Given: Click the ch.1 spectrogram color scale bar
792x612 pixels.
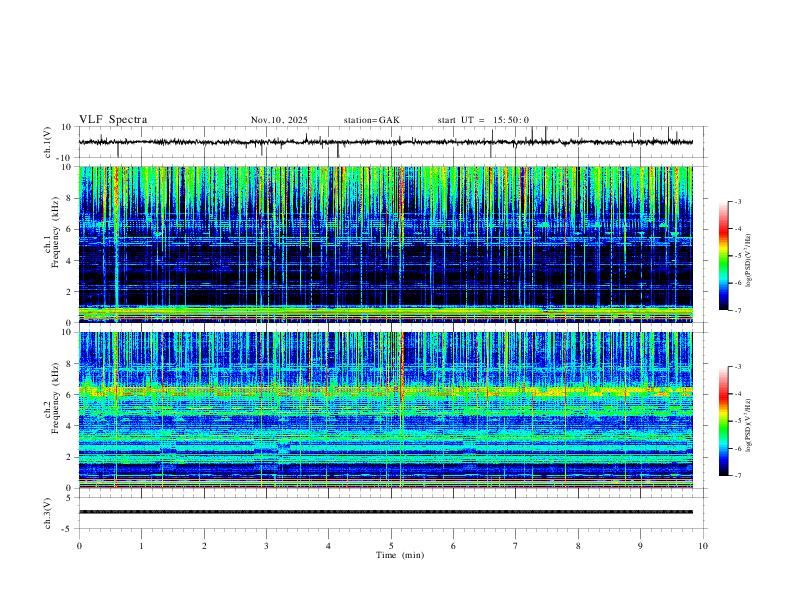Looking at the screenshot, I should [724, 256].
